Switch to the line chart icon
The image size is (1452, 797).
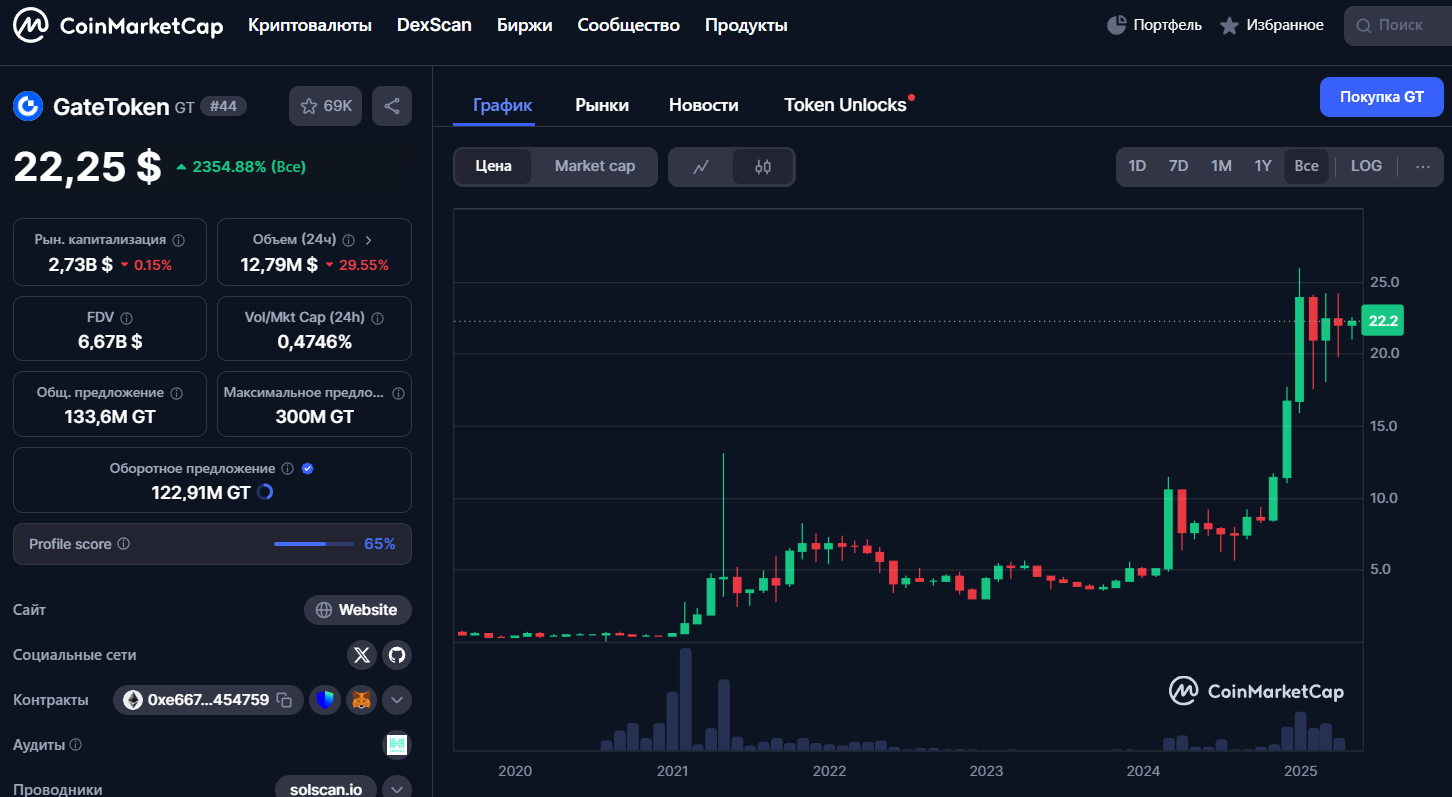tap(701, 167)
